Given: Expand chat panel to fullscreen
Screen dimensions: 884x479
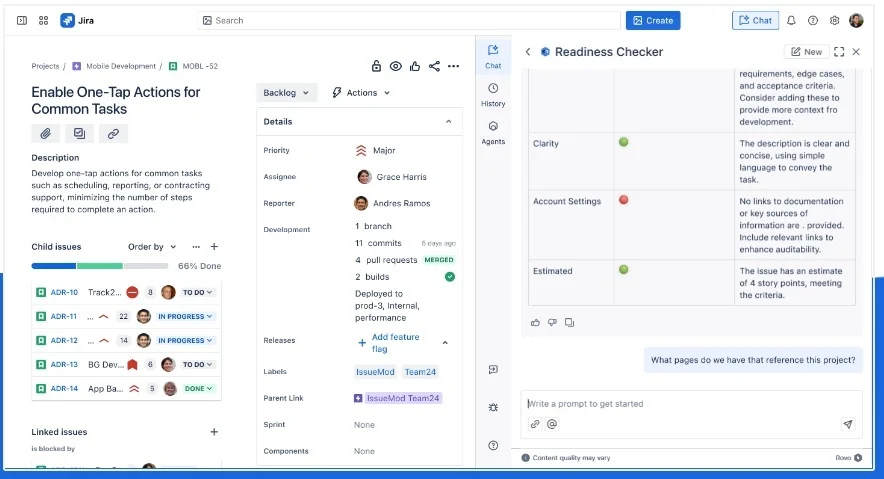Looking at the screenshot, I should click(x=839, y=52).
